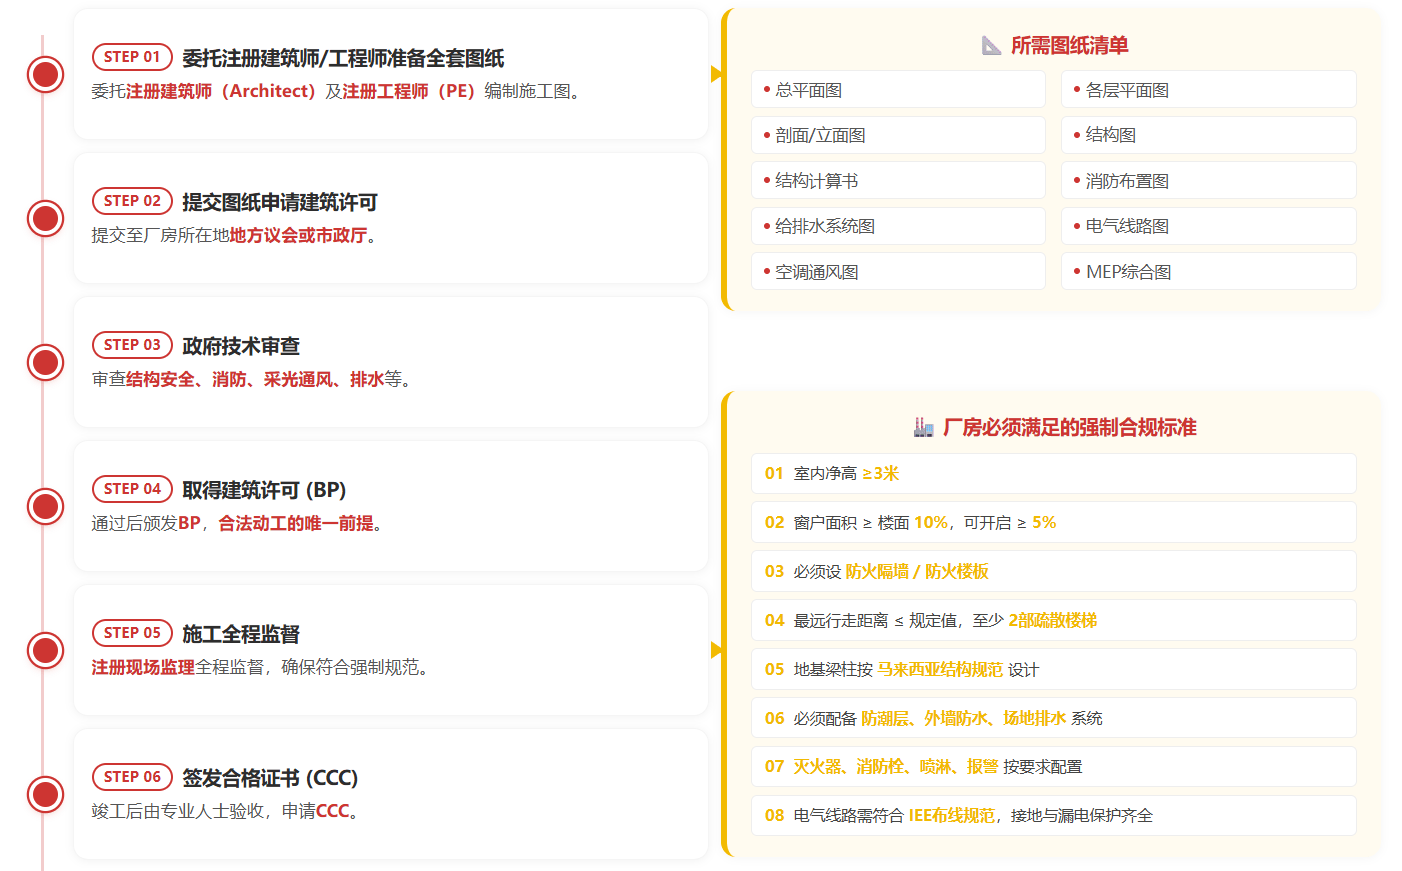The height and width of the screenshot is (871, 1402).
Task: Click the yellow arrow pointing to drawings list
Action: click(716, 74)
